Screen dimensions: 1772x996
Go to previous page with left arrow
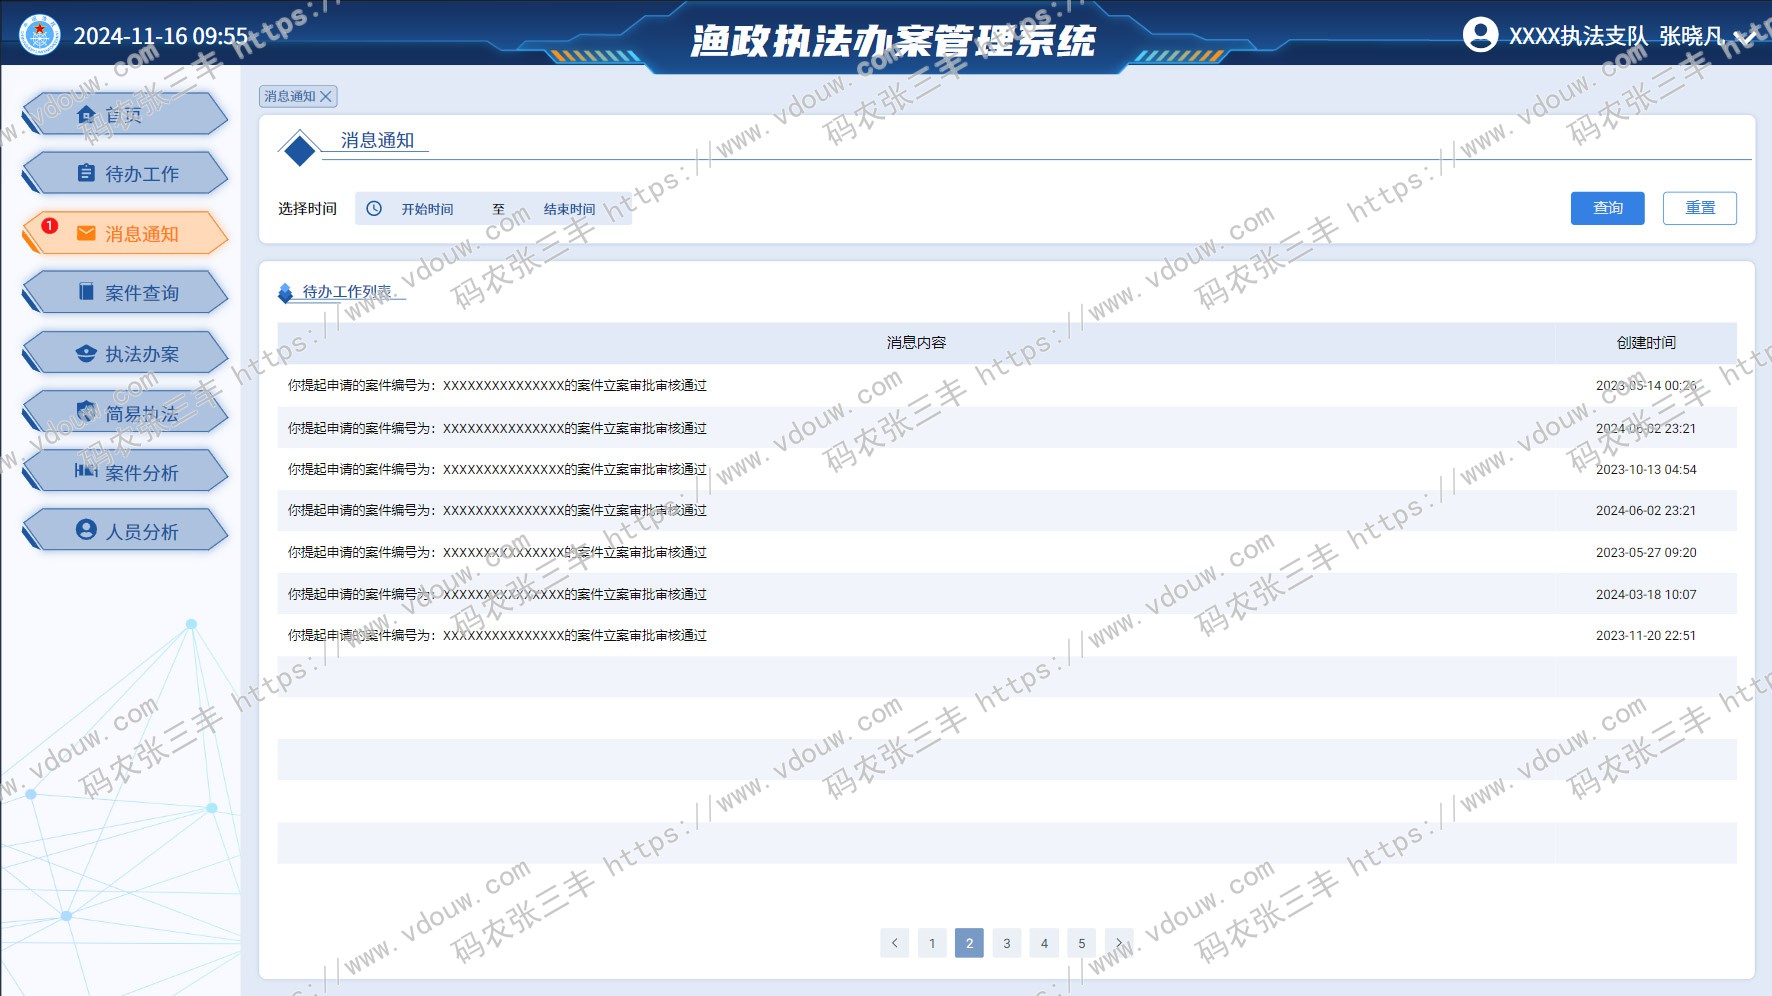[x=894, y=943]
